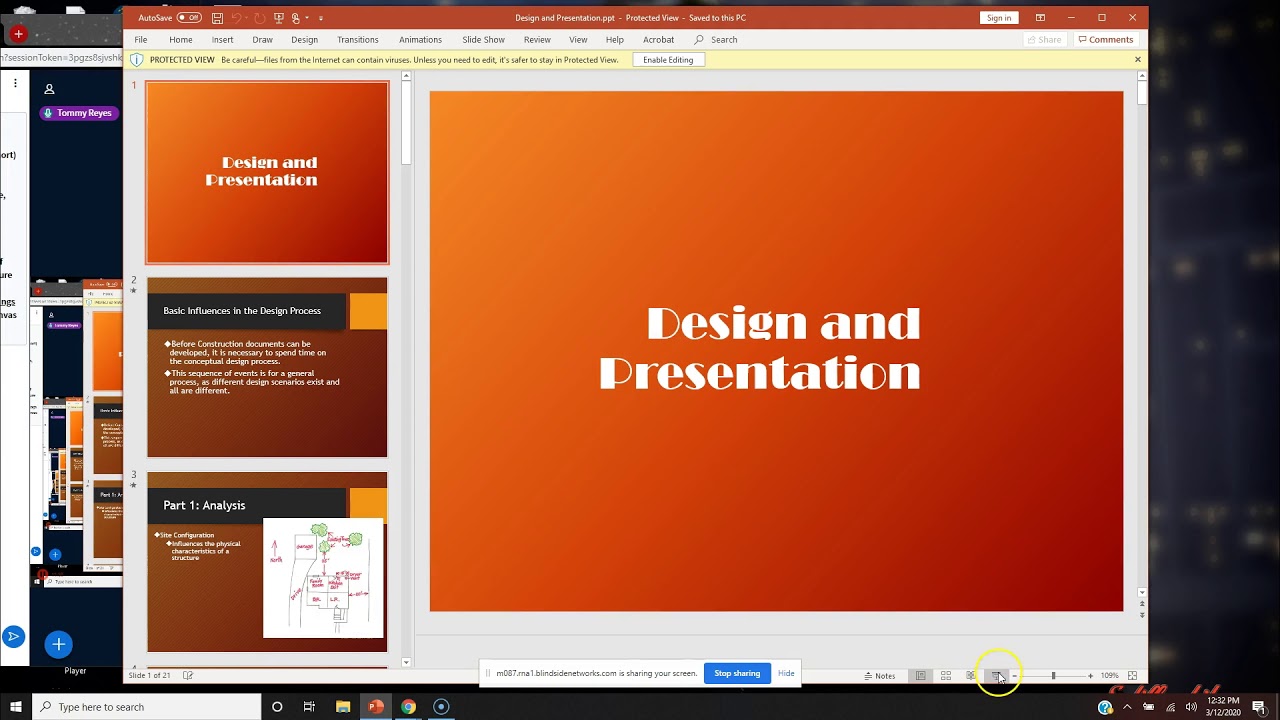This screenshot has width=1280, height=720.
Task: Start presentation from beginning icon
Action: point(279,18)
